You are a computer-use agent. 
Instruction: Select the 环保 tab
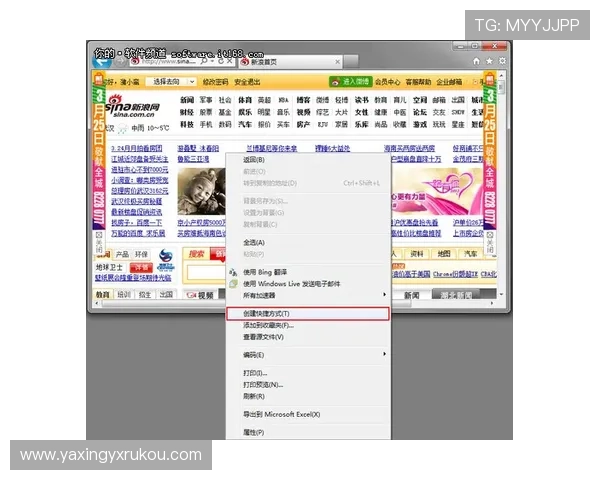point(141,254)
